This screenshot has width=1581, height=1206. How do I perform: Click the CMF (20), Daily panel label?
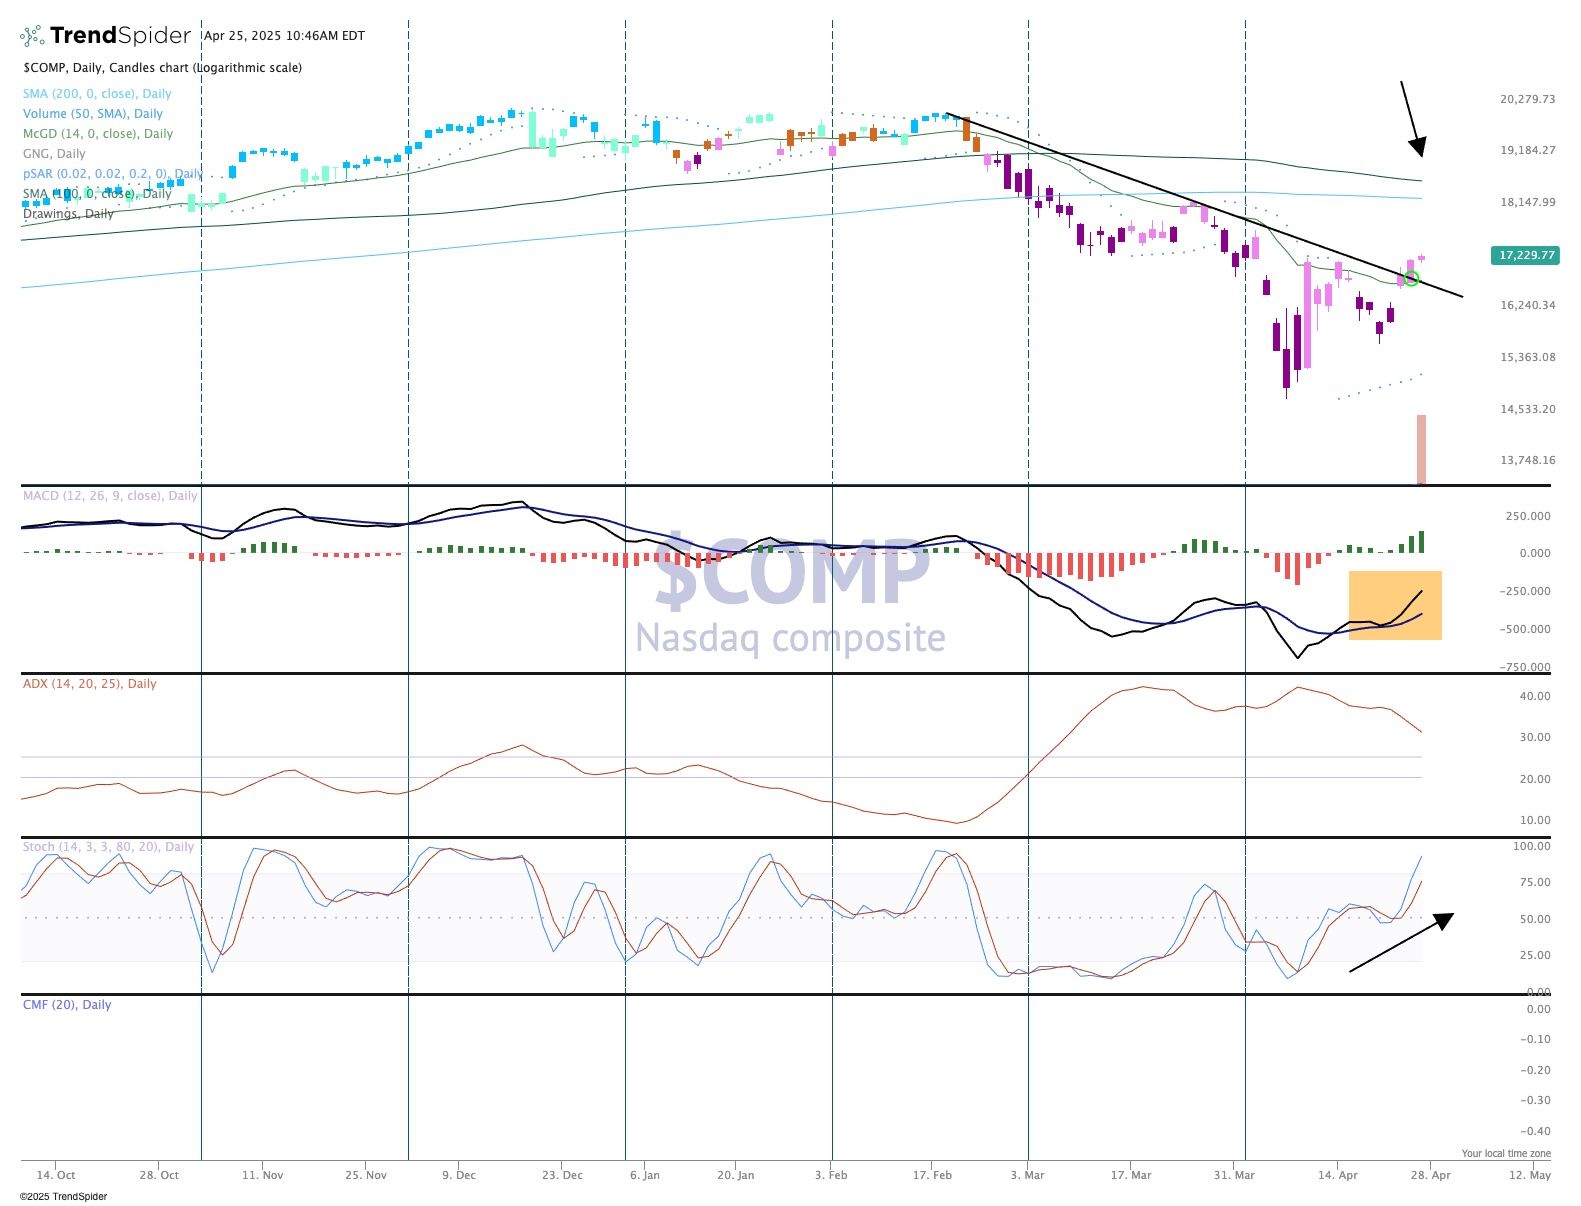click(x=67, y=1005)
